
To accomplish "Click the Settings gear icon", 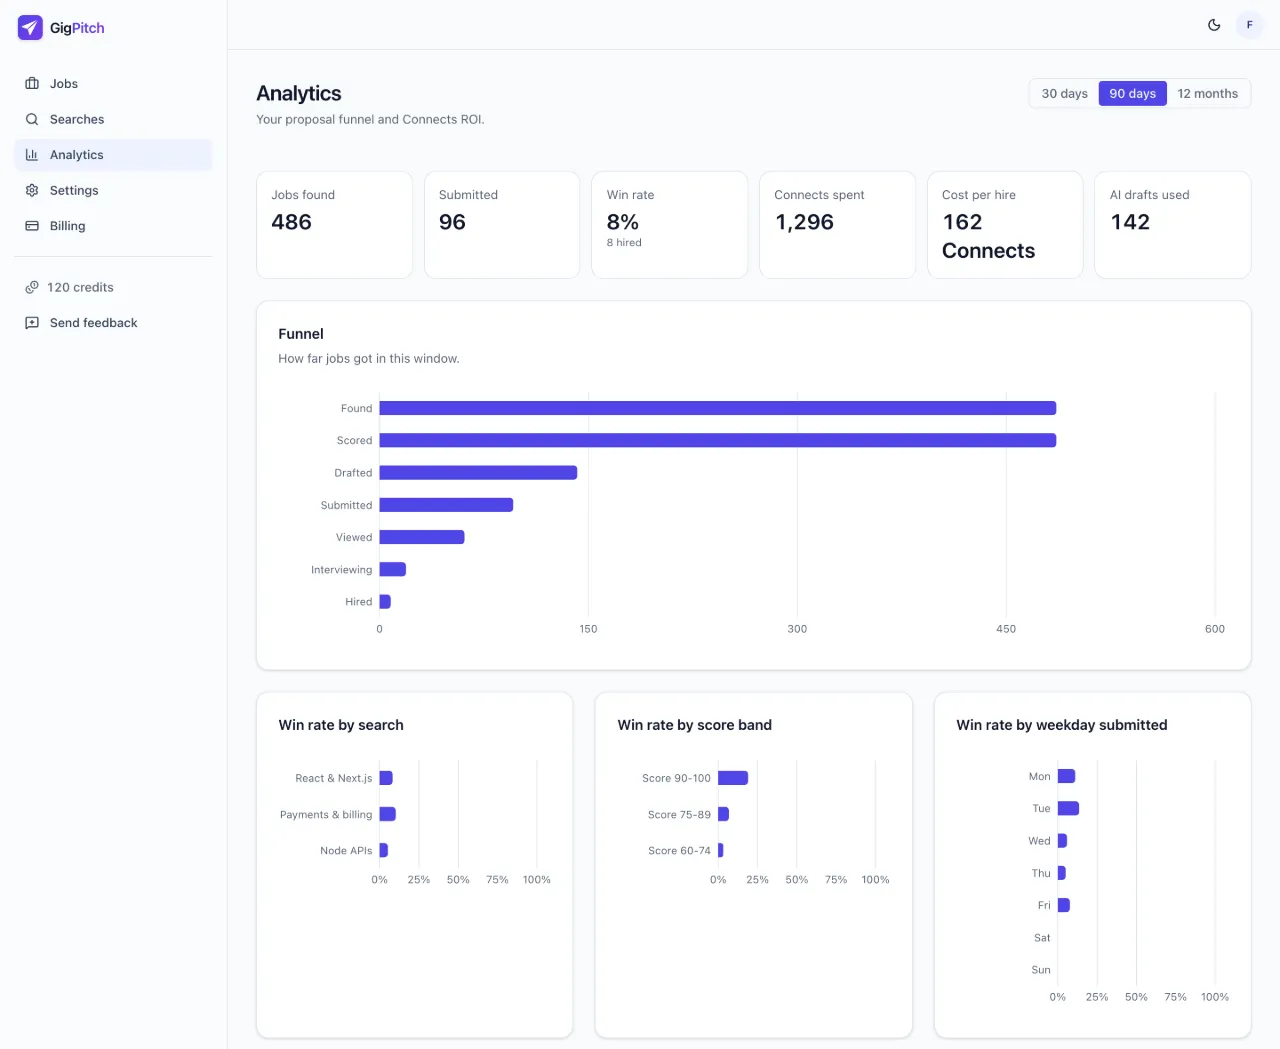I will click(32, 190).
